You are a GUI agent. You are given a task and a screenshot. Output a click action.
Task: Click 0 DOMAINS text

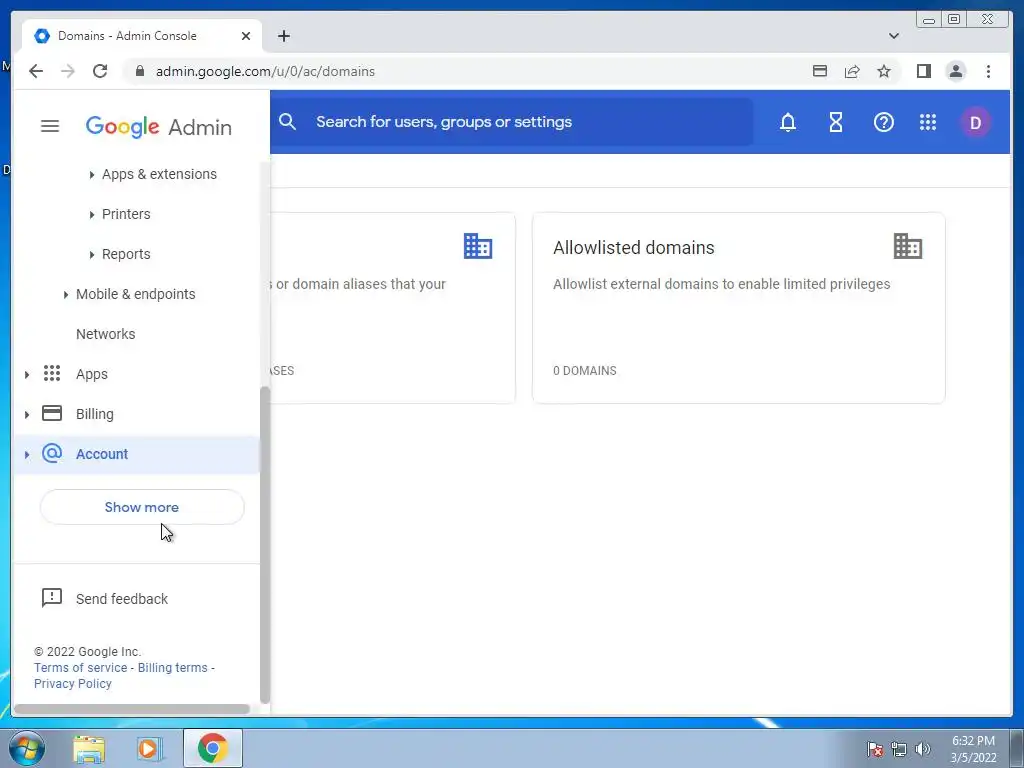point(584,370)
